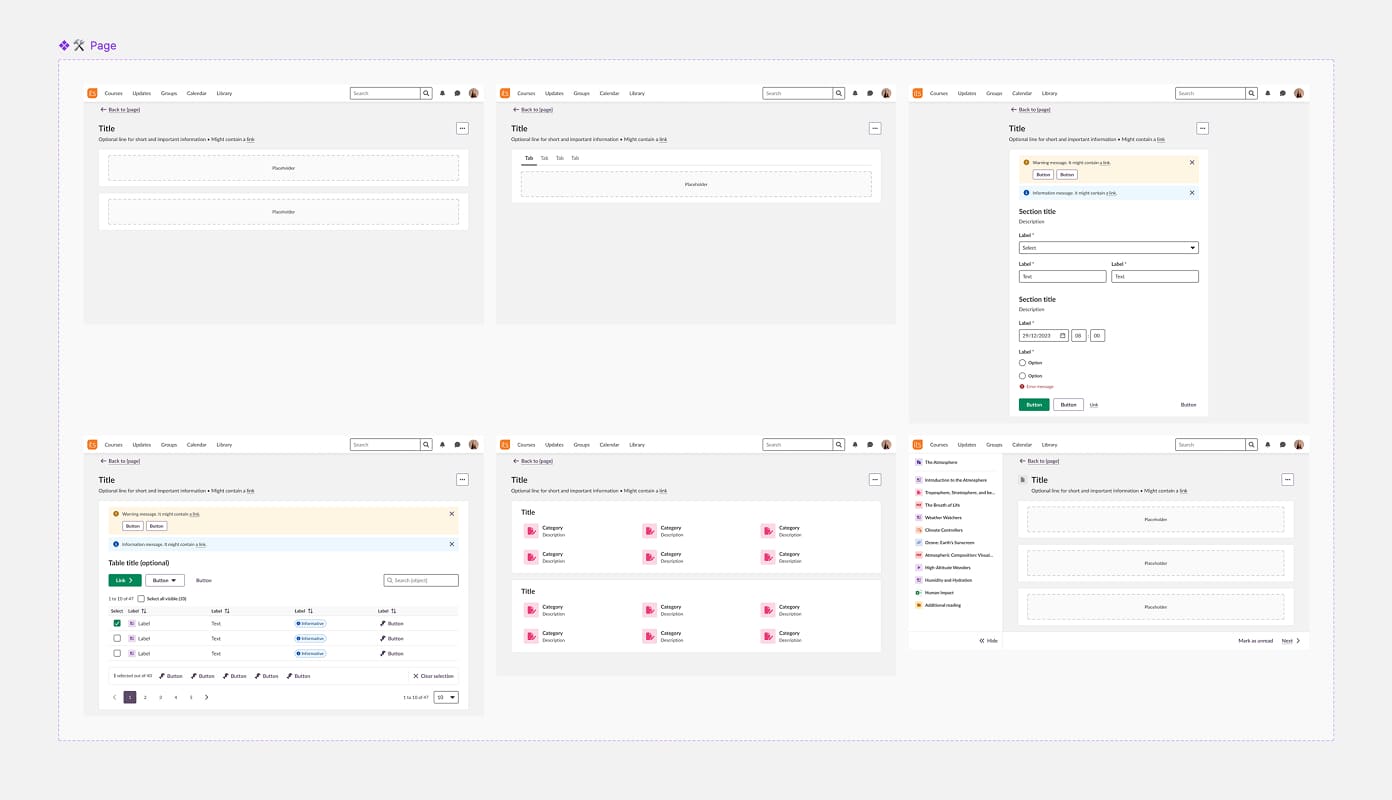The height and width of the screenshot is (800, 1392).
Task: Click the calendar icon in the date field
Action: click(x=1062, y=336)
